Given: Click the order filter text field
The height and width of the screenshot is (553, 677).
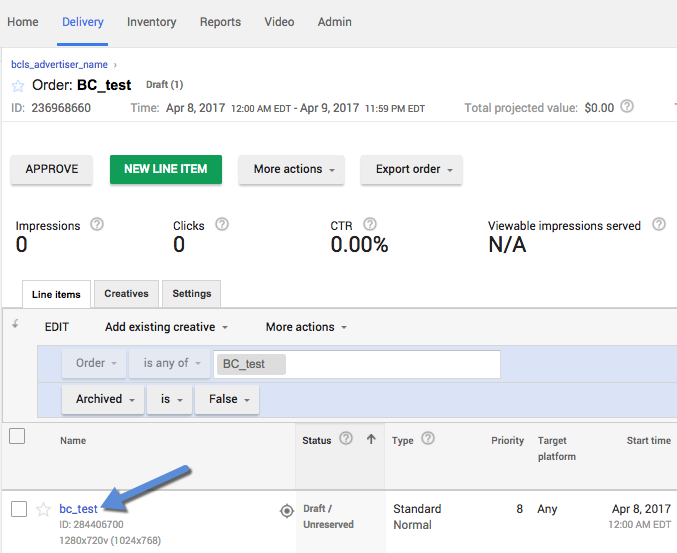Looking at the screenshot, I should [x=390, y=363].
